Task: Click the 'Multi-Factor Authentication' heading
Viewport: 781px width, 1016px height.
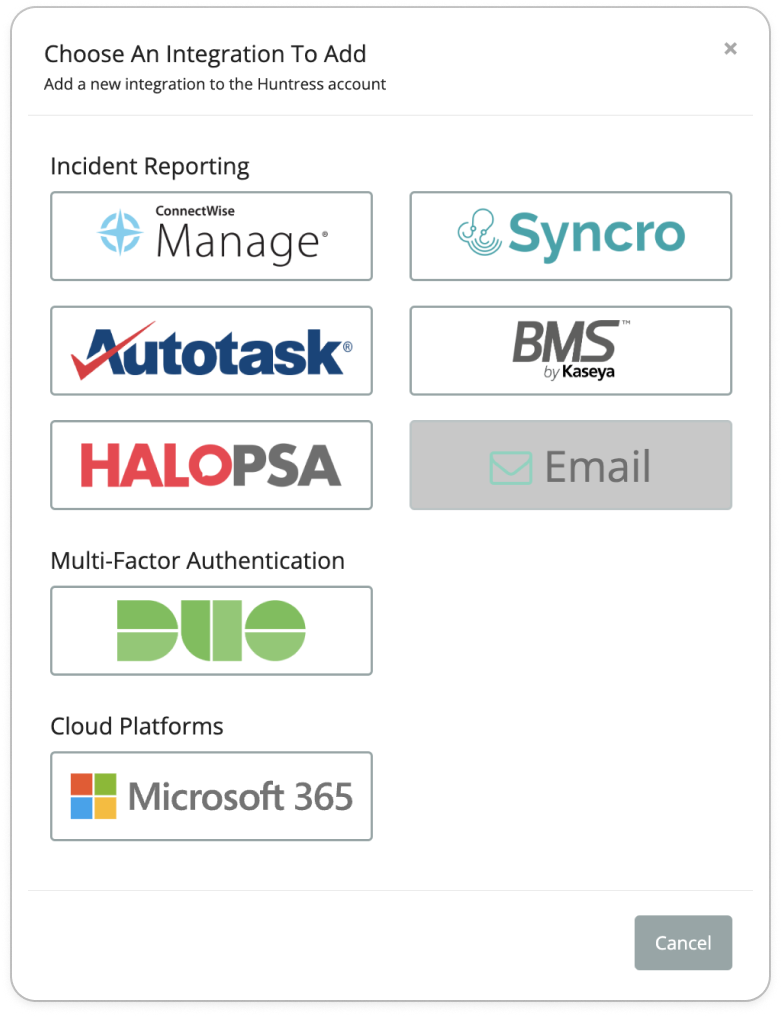Action: (x=198, y=561)
